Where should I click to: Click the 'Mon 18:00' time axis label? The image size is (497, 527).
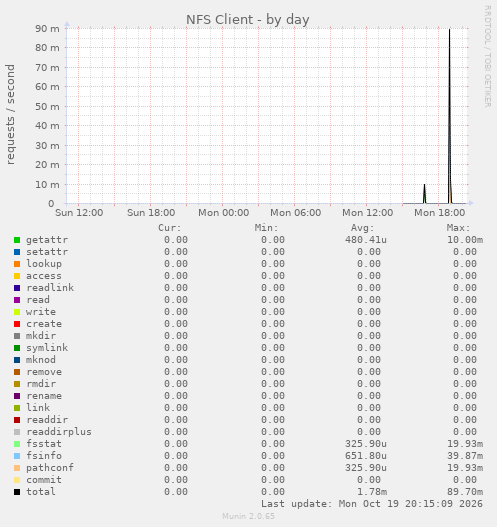point(440,213)
